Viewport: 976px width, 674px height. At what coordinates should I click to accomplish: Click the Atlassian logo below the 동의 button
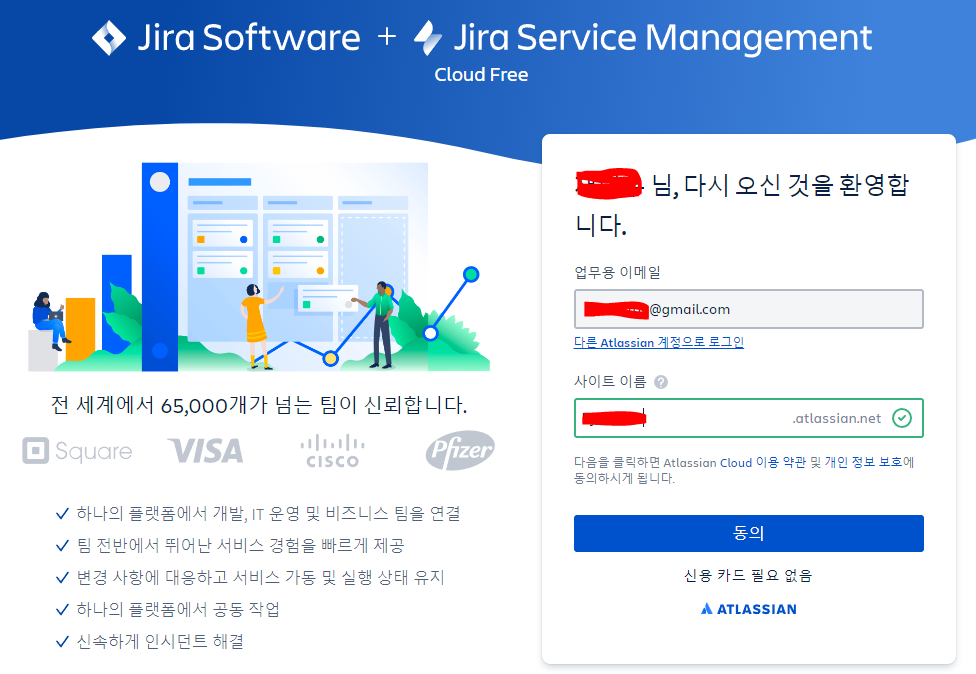pyautogui.click(x=748, y=608)
